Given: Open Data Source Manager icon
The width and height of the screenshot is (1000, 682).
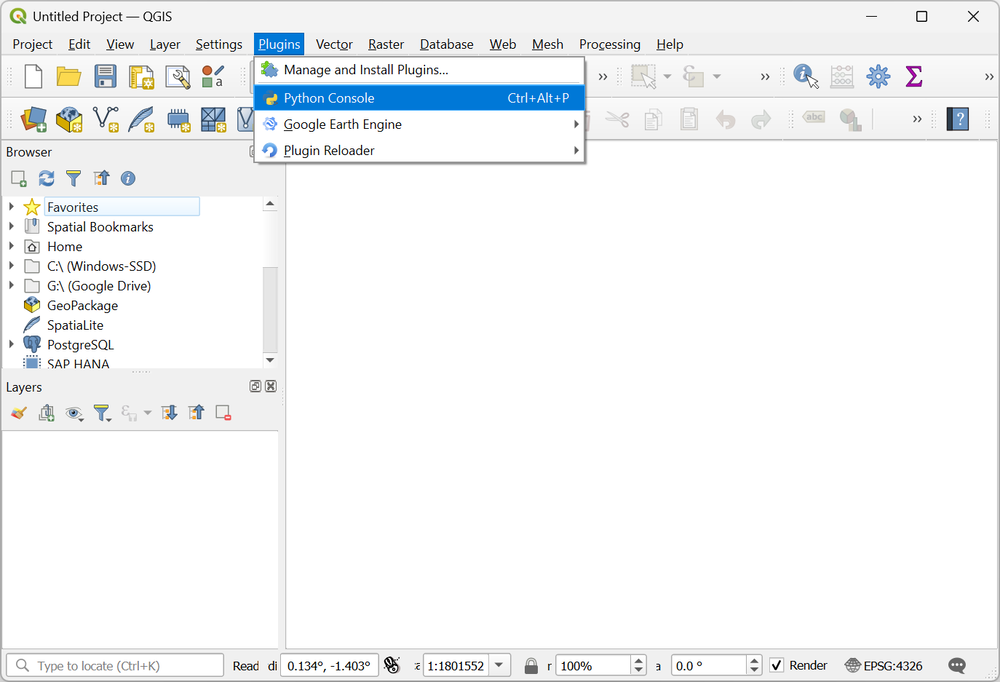Looking at the screenshot, I should (x=33, y=119).
